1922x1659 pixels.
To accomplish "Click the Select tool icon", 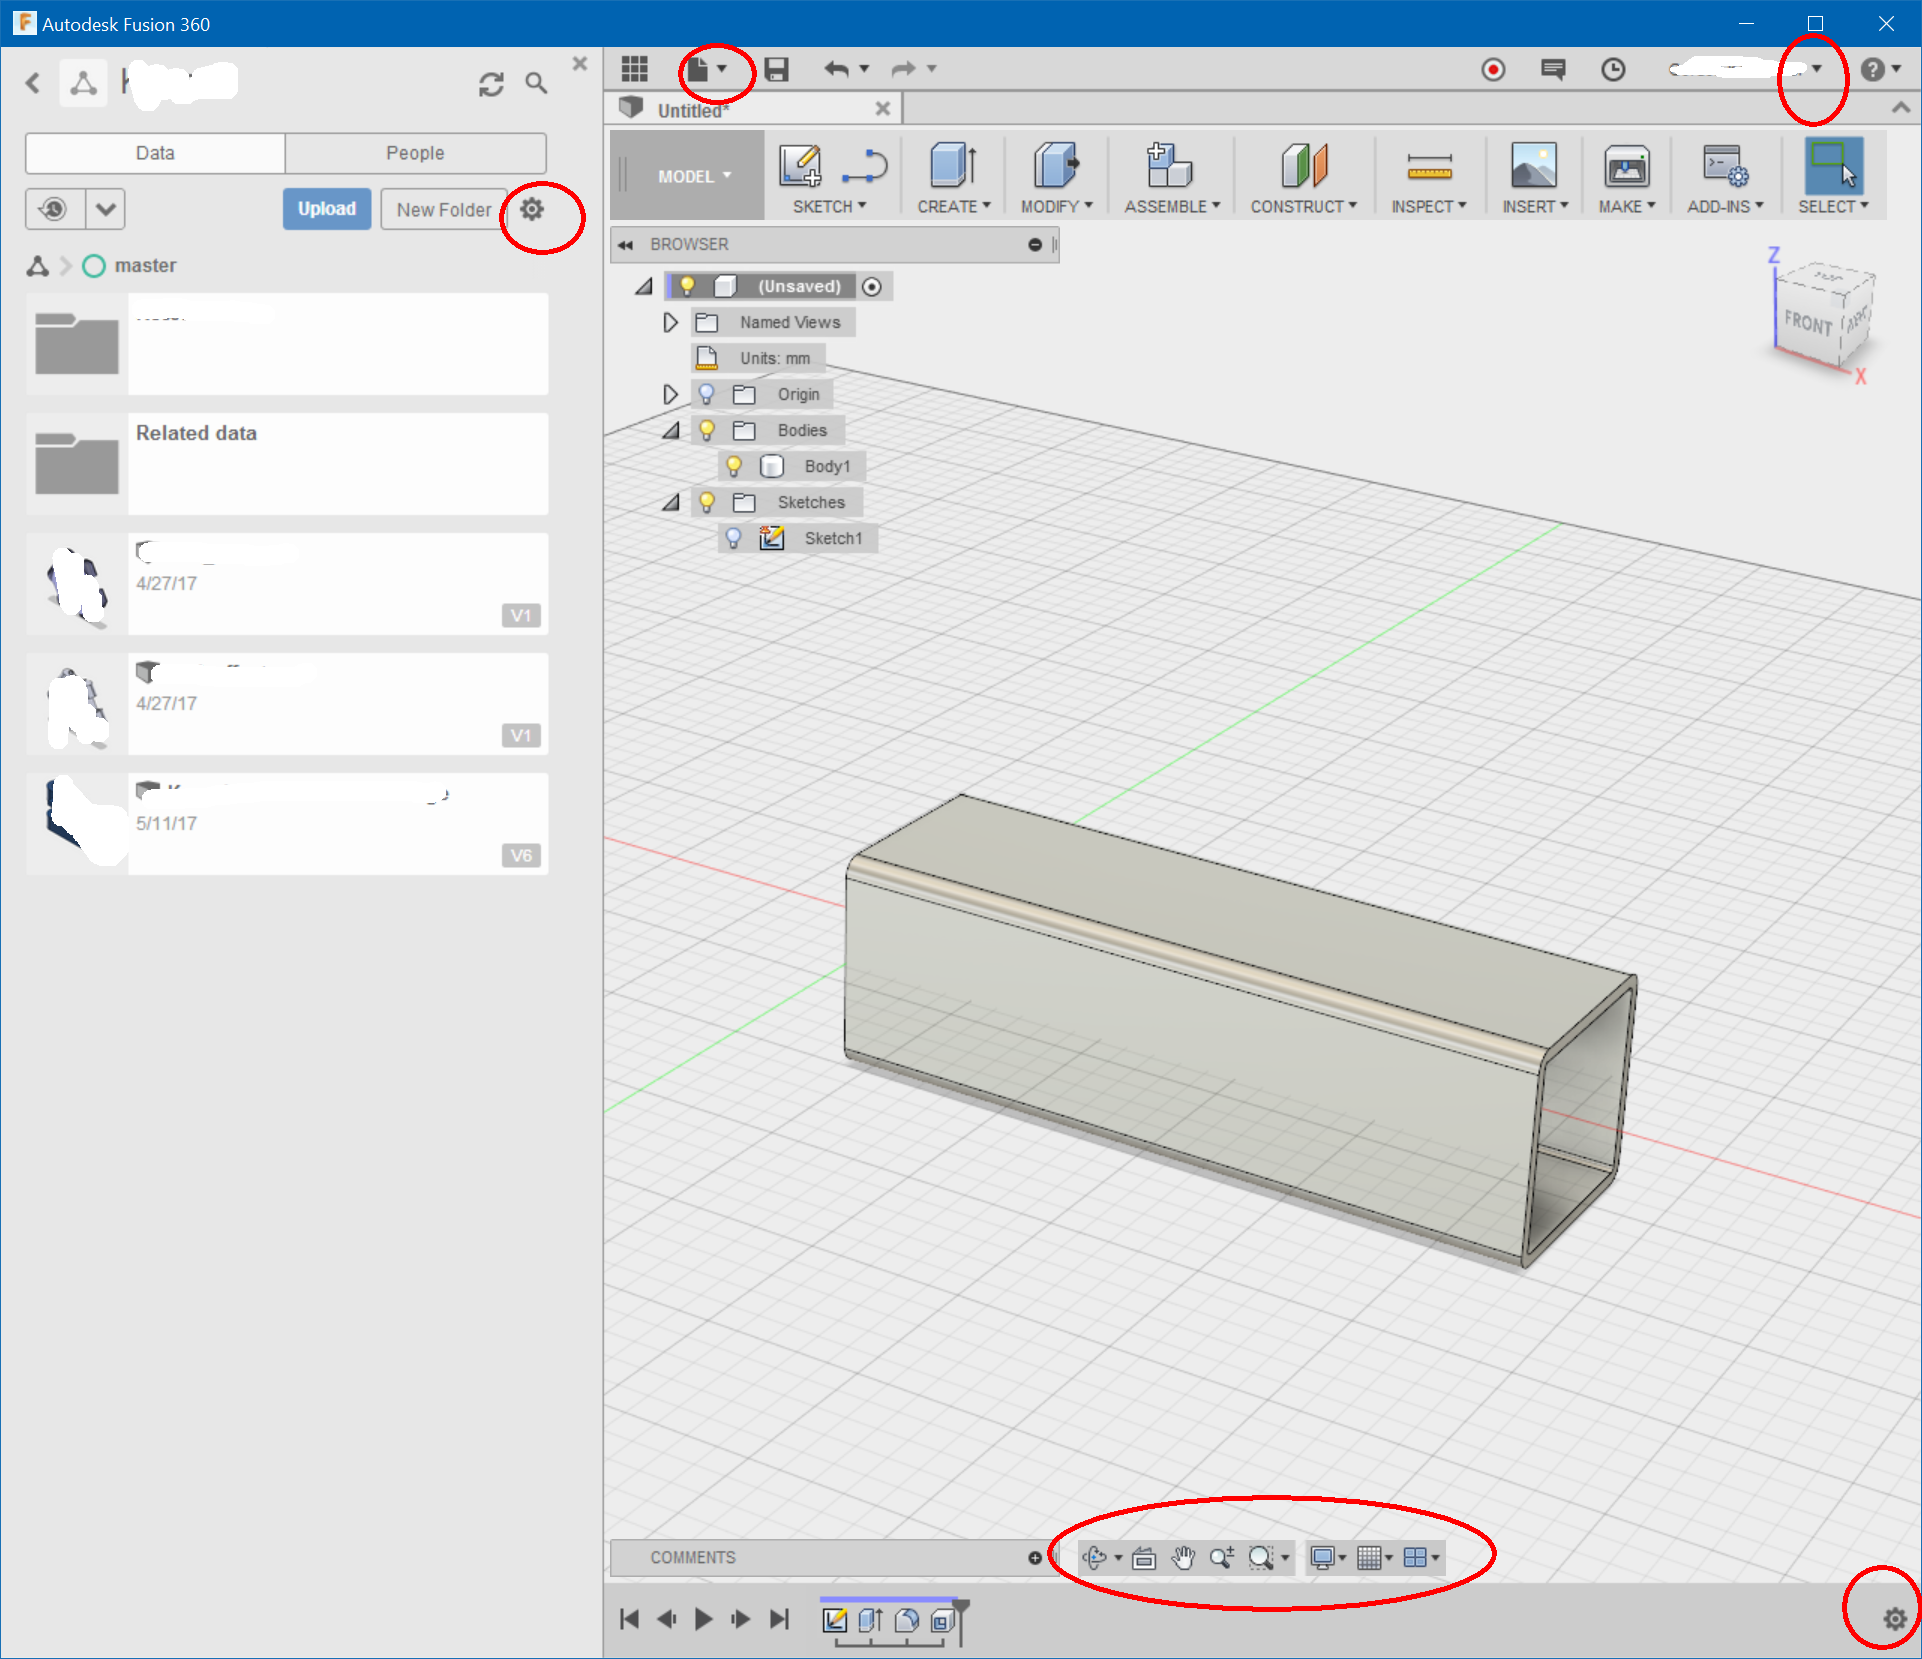I will pos(1833,166).
